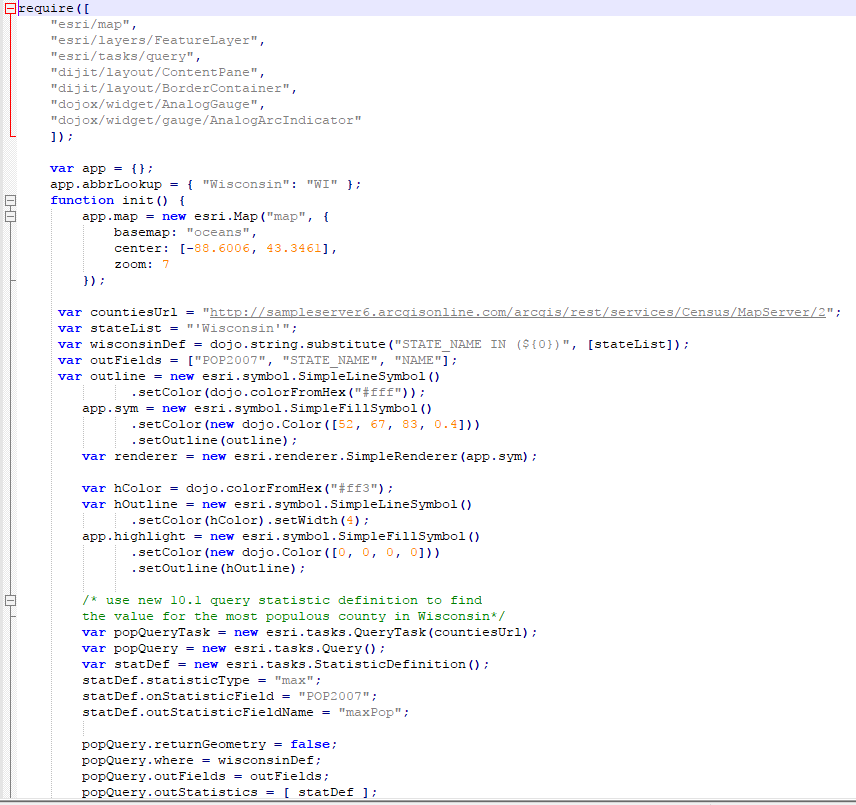
Task: Collapse the comment block fold marker
Action: pyautogui.click(x=10, y=600)
